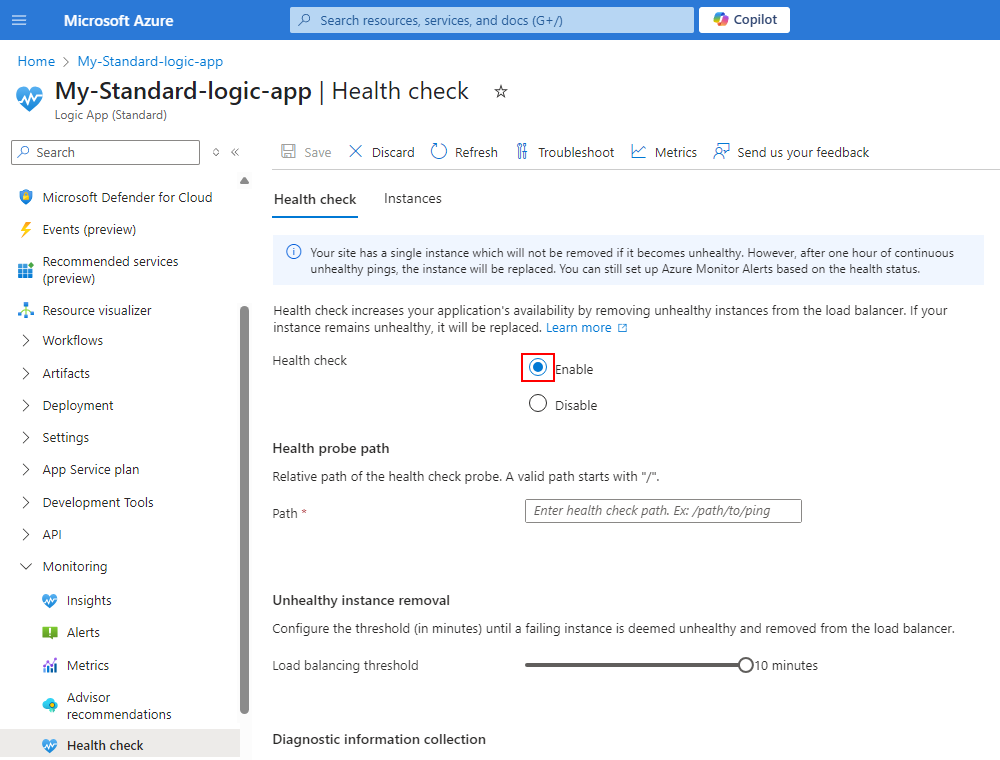1000x760 pixels.
Task: Open Resource visualizer
Action: [97, 311]
